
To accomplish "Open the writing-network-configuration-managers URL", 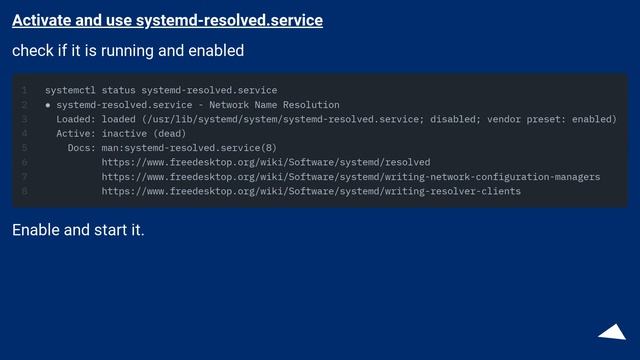I will (x=351, y=177).
